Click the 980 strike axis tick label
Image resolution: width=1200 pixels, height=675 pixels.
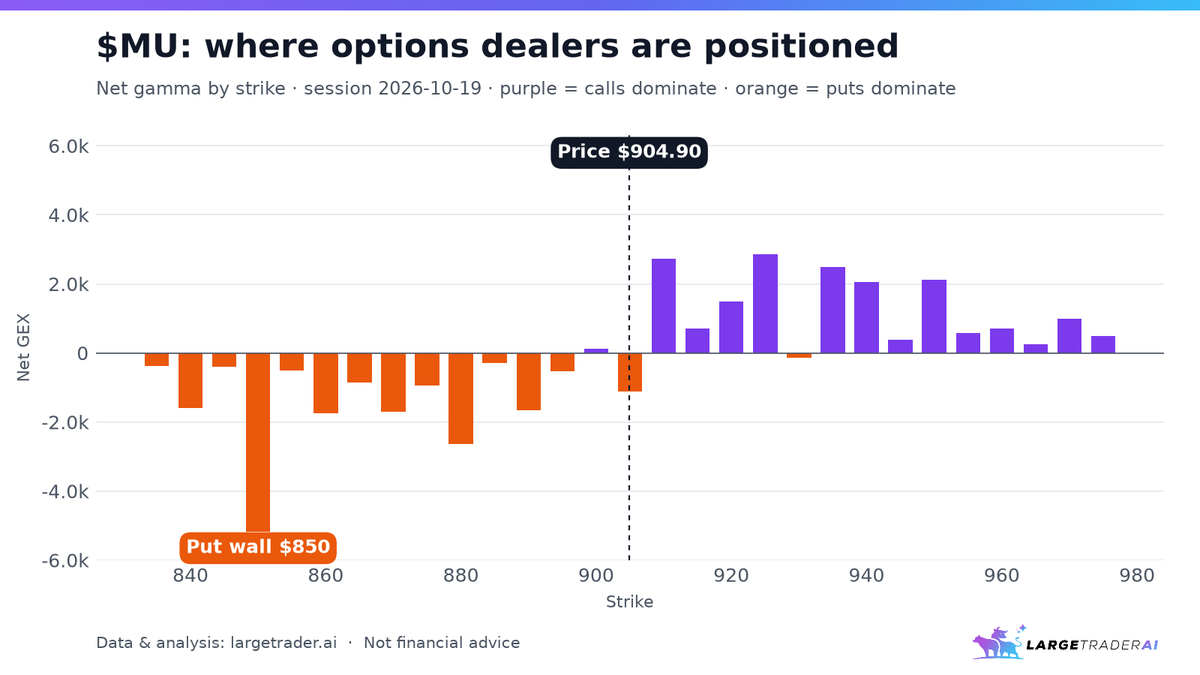(x=1137, y=577)
